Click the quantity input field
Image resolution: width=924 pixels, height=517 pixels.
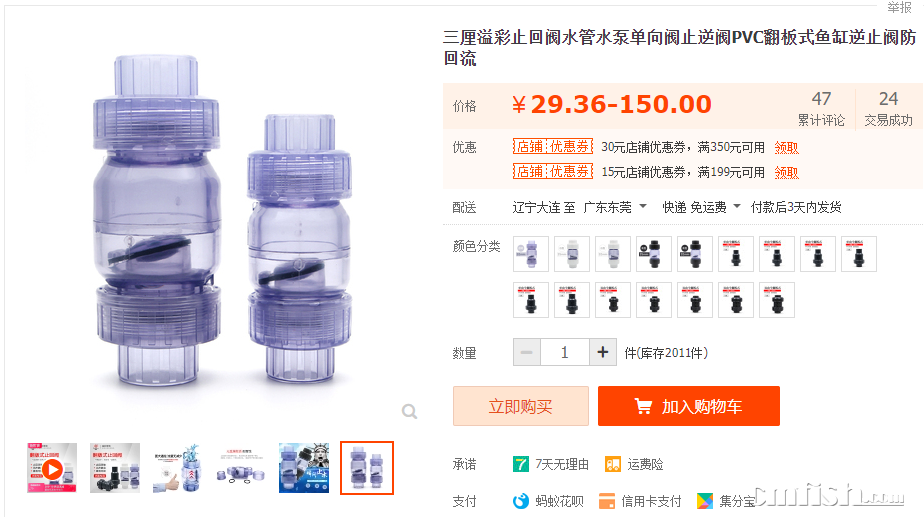coord(565,353)
